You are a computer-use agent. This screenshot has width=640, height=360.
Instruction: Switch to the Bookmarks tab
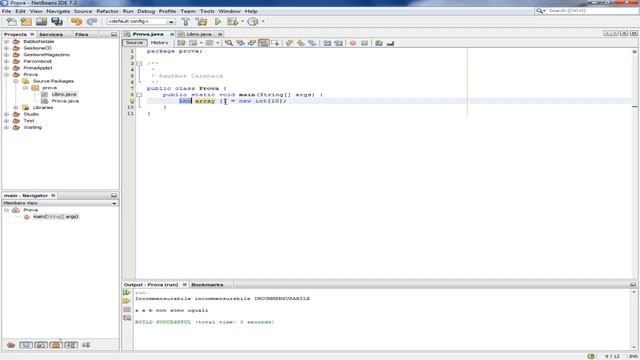[x=207, y=284]
